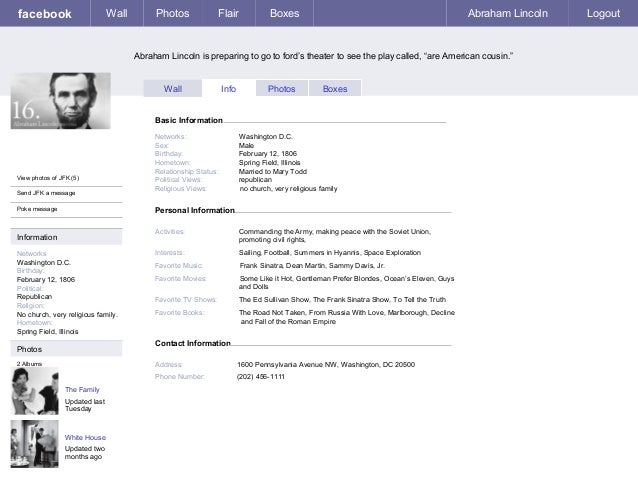Click the status text about ford's theater
This screenshot has width=638, height=479.
click(x=323, y=56)
